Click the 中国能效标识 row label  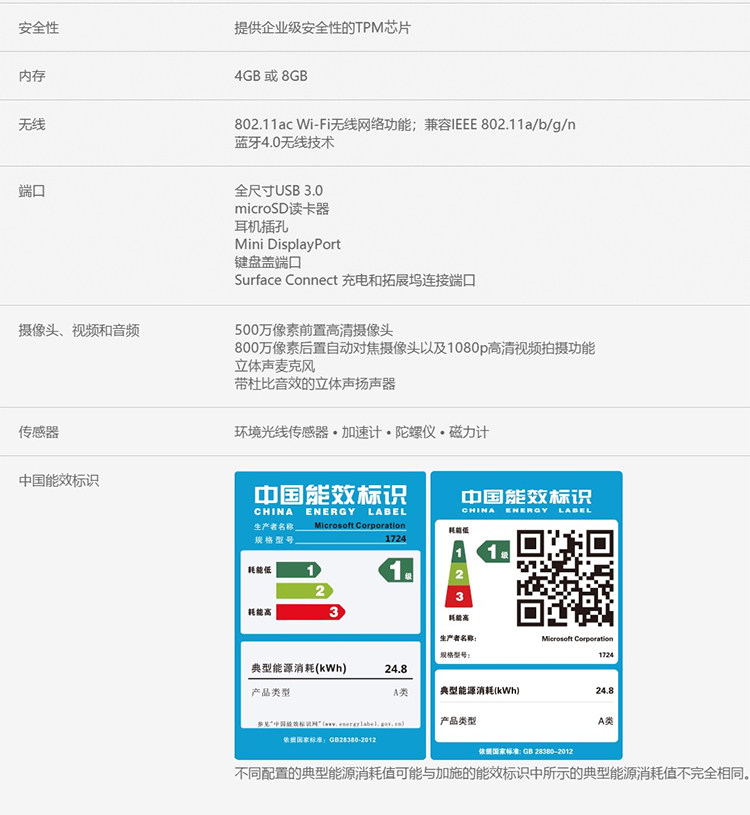59,480
